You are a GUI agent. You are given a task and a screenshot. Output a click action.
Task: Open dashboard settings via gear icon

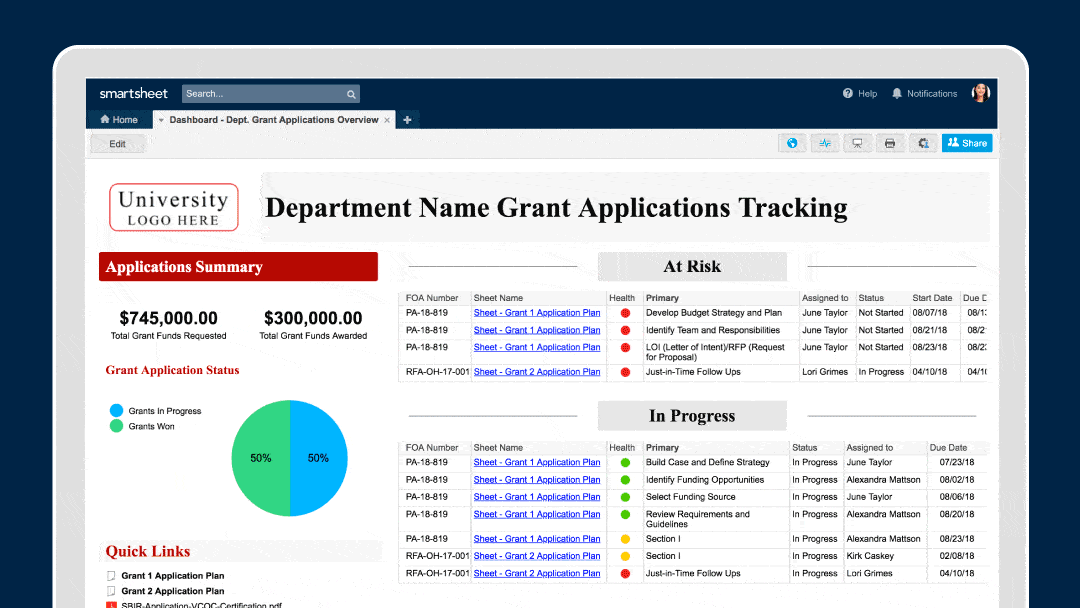tap(922, 143)
